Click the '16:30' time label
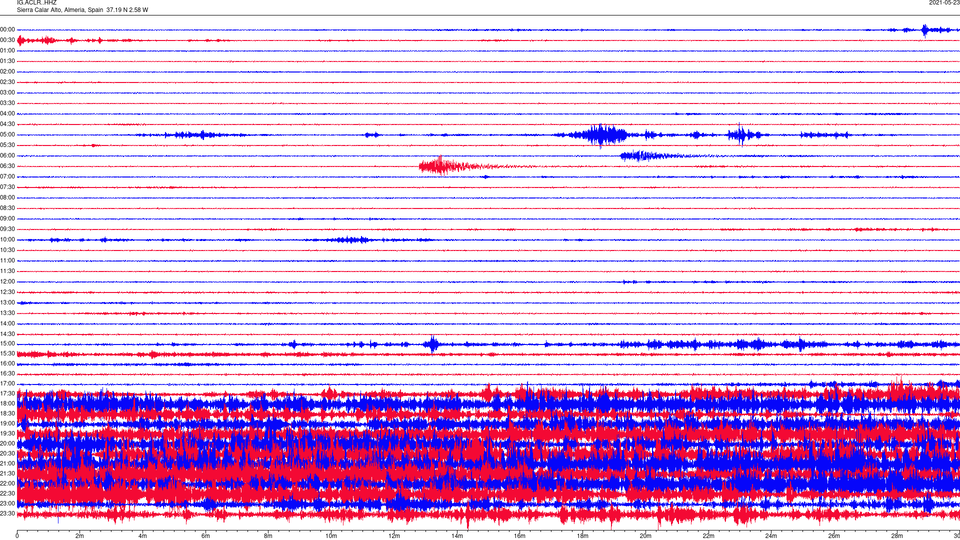This screenshot has width=960, height=540. (7, 373)
